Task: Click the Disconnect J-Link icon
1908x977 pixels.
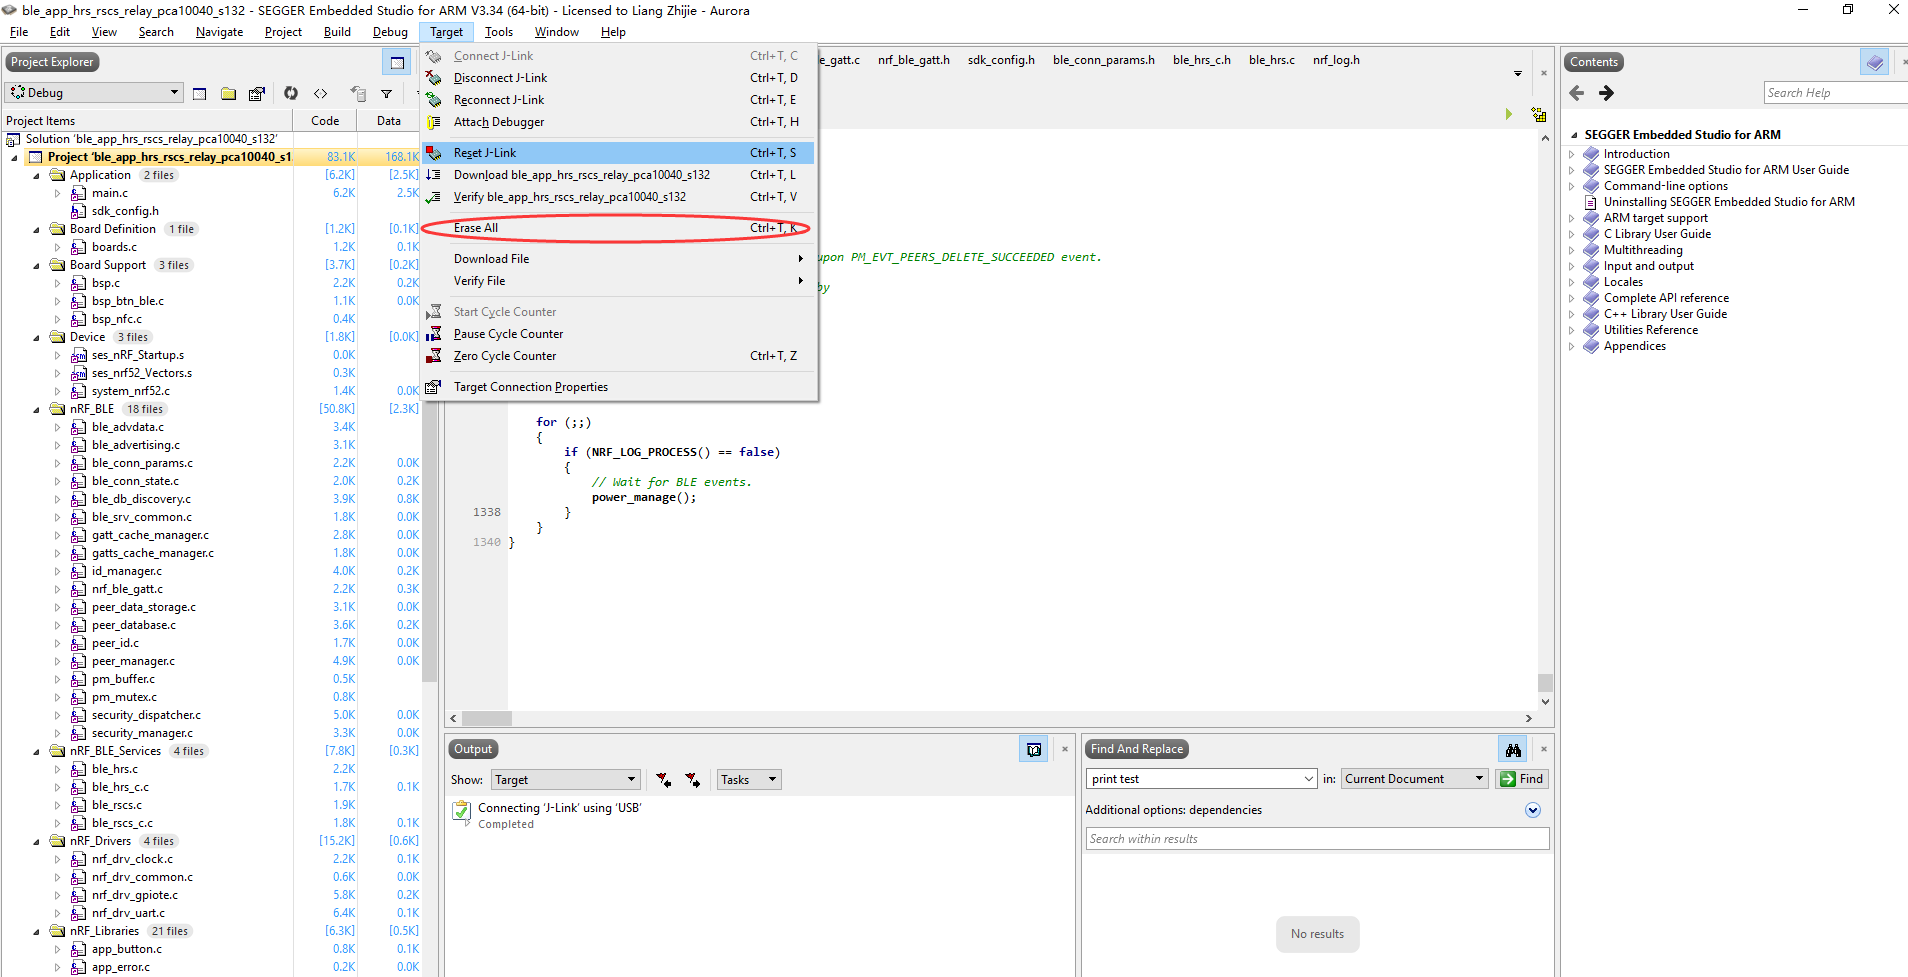Action: 434,78
